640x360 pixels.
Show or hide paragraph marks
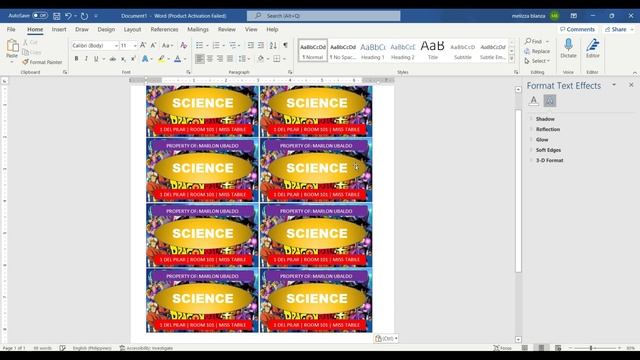285,45
